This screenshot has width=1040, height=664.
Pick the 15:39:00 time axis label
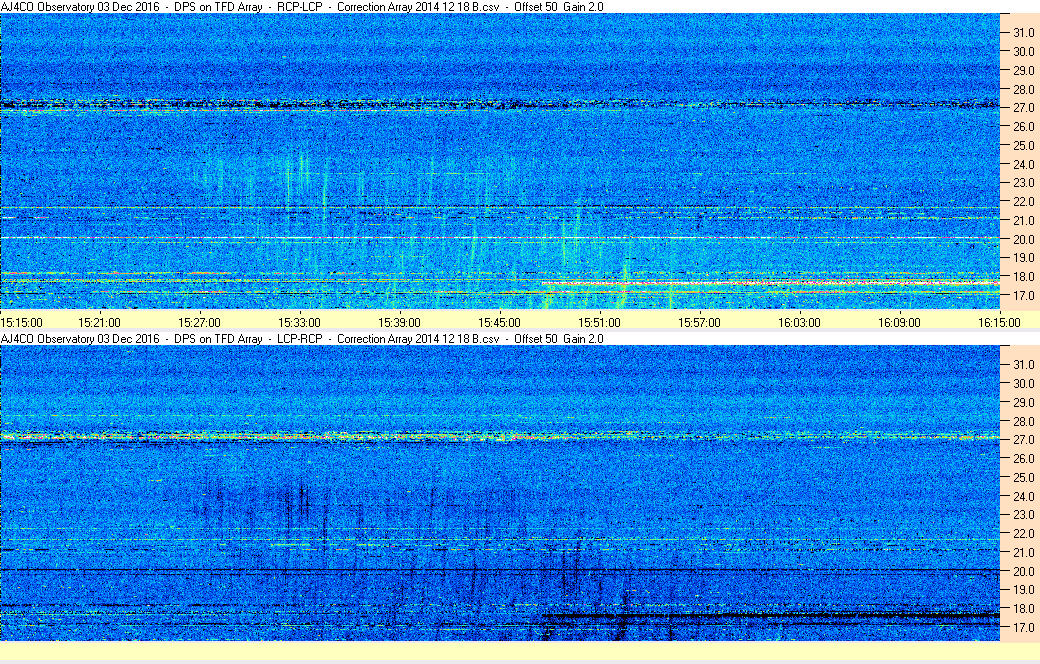tap(399, 322)
